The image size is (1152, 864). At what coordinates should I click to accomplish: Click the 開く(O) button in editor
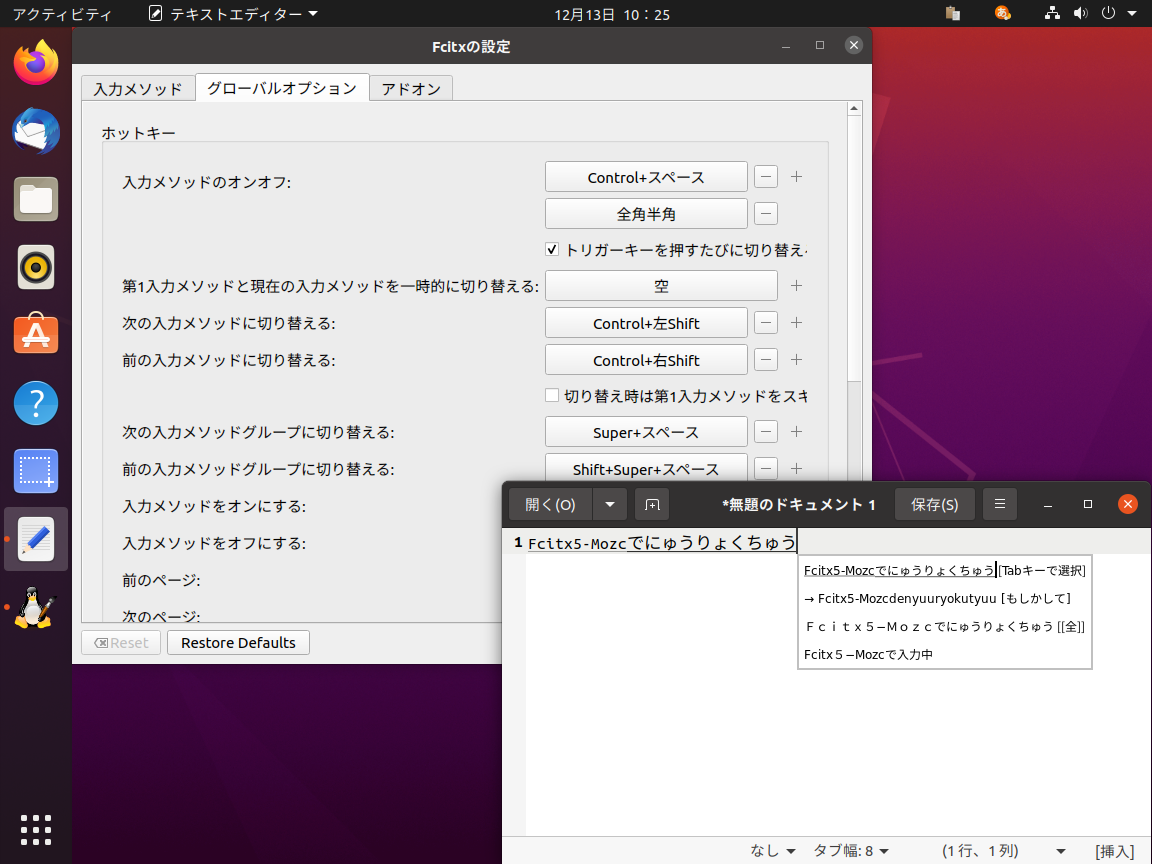[x=550, y=504]
